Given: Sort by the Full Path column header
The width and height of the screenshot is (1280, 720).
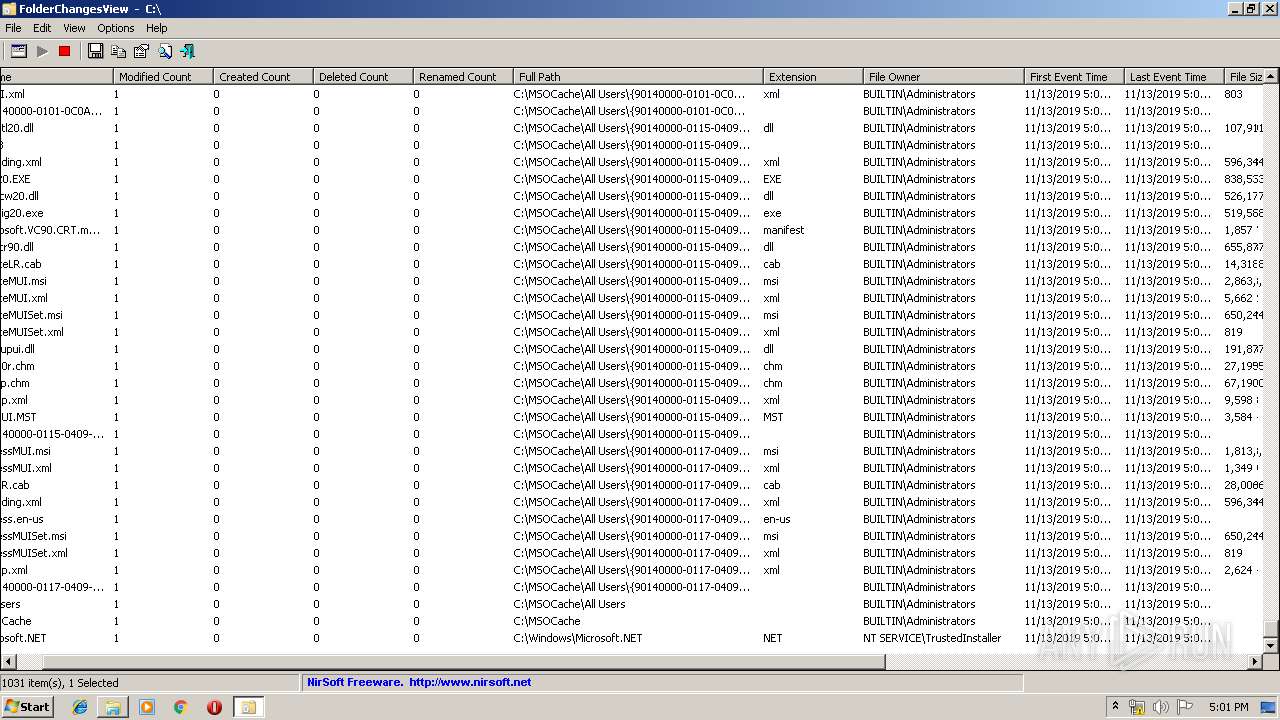Looking at the screenshot, I should pos(638,77).
